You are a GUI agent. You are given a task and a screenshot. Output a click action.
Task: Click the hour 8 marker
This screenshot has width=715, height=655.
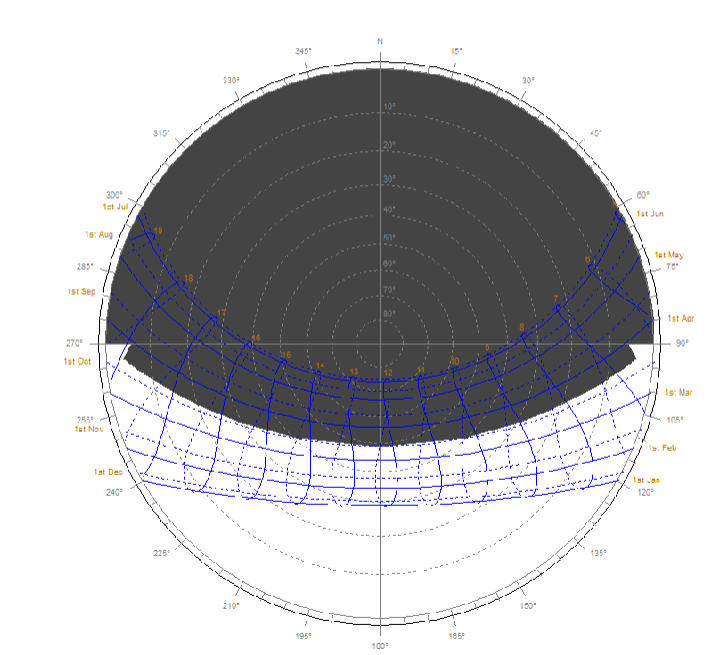click(x=521, y=327)
